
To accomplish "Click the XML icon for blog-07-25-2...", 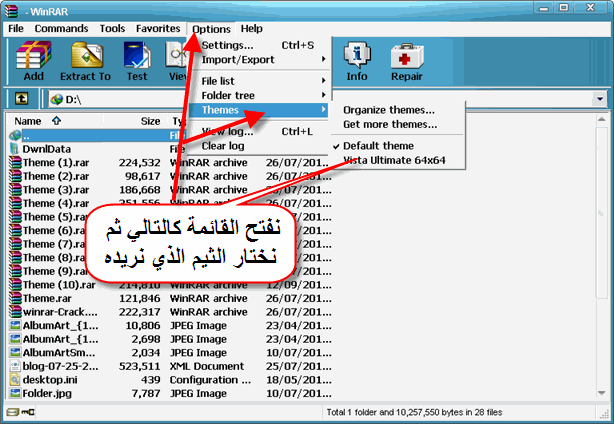I will [15, 366].
